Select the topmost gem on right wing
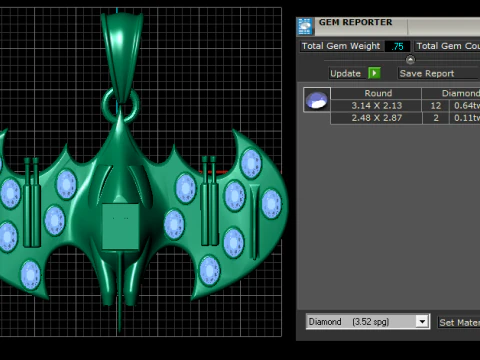480x360 pixels. click(x=251, y=164)
